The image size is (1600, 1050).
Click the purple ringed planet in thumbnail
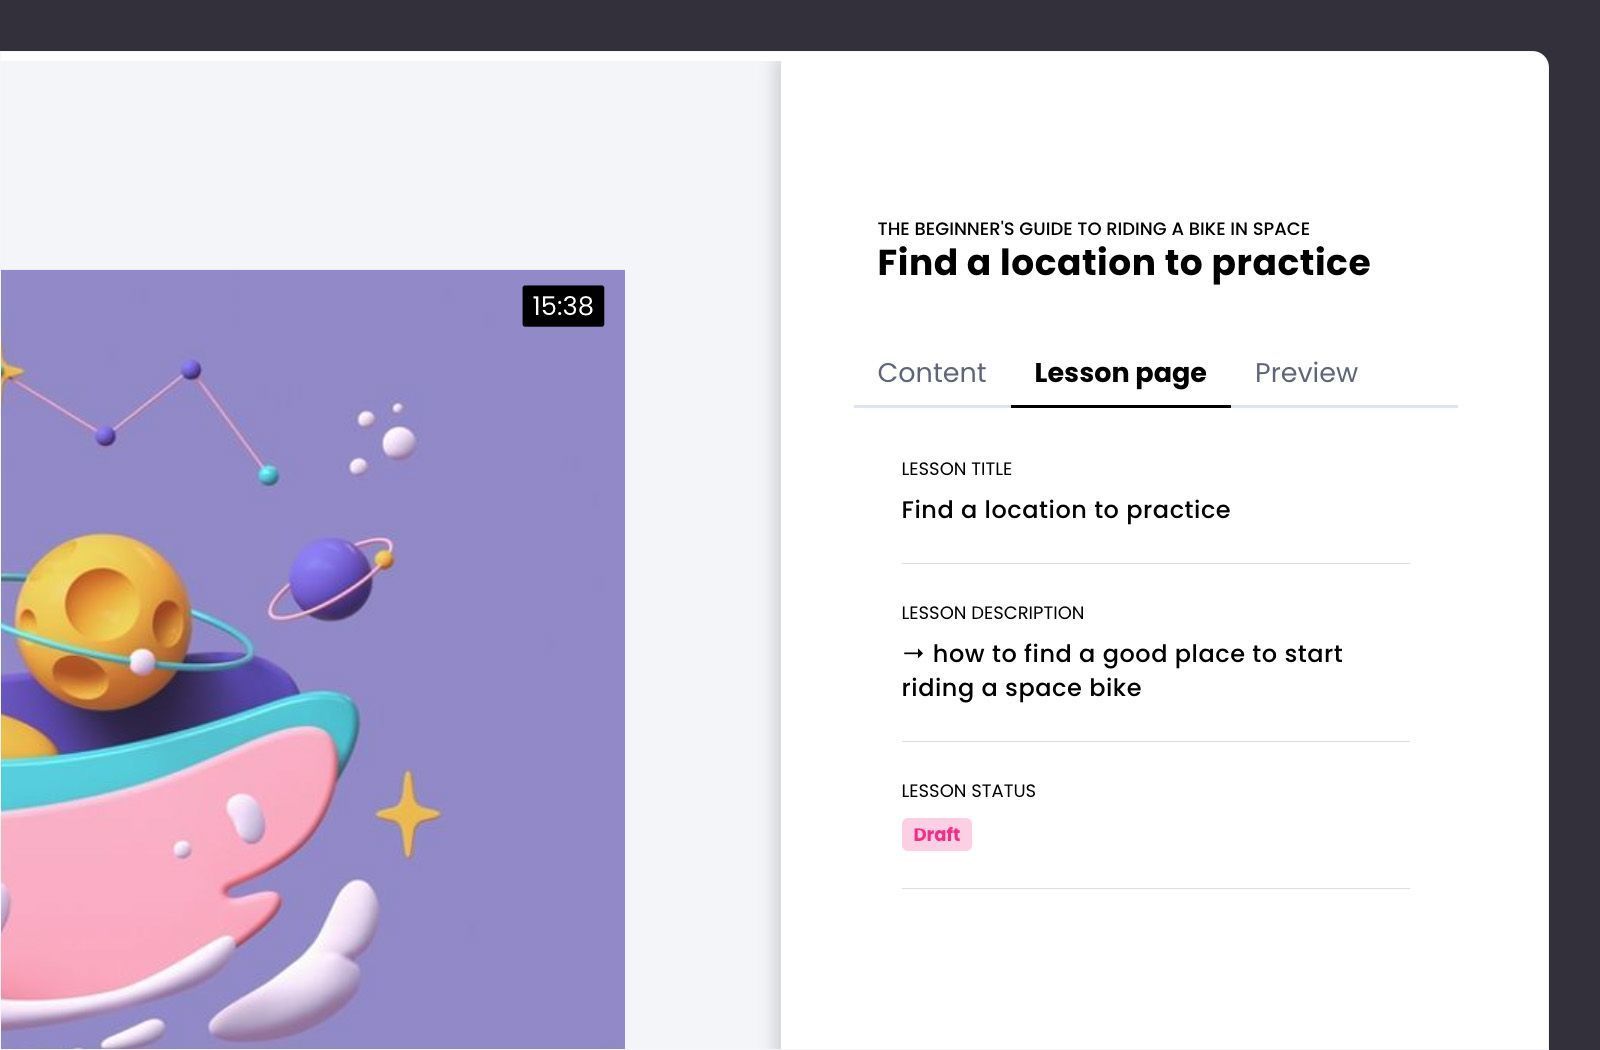click(x=330, y=578)
